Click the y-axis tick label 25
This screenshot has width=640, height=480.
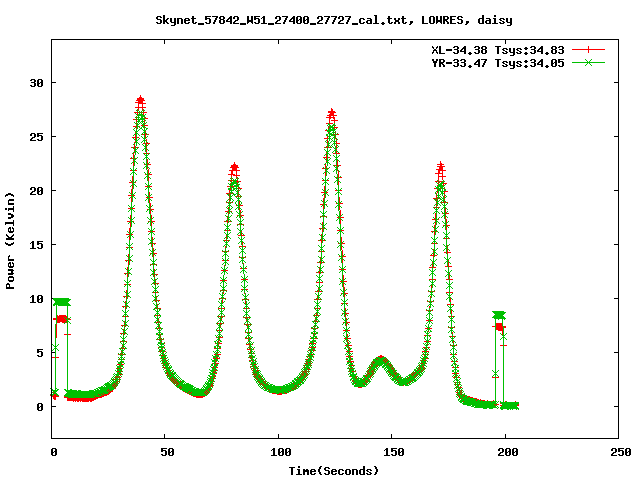pyautogui.click(x=36, y=137)
